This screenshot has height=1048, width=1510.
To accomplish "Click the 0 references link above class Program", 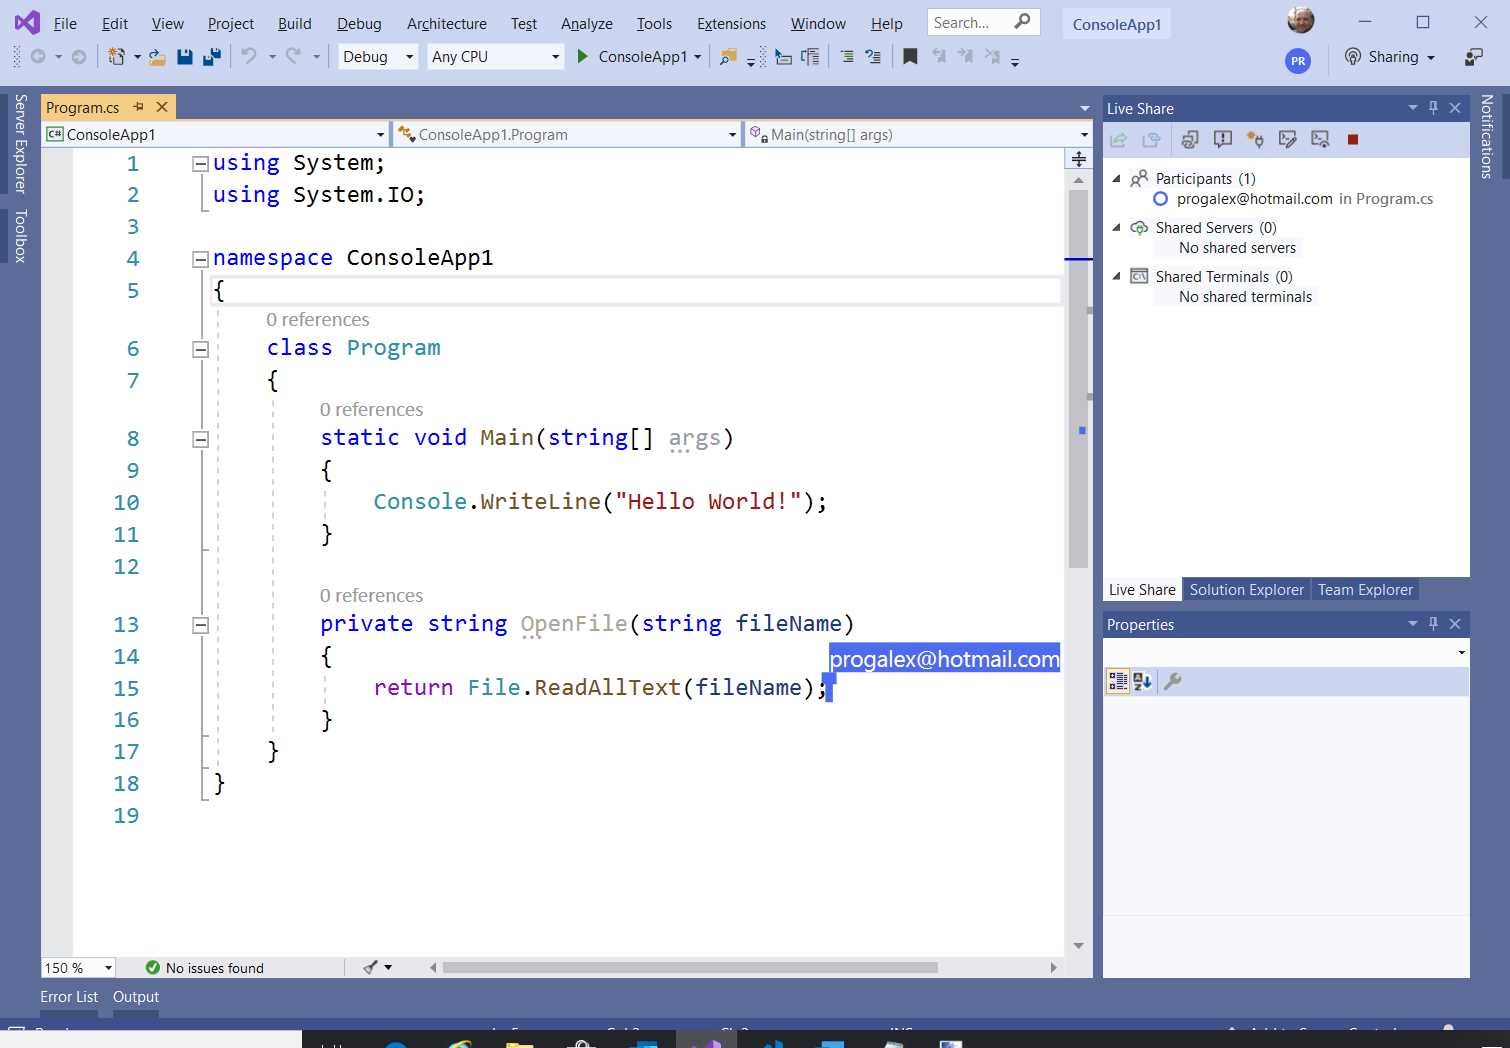I will point(317,319).
